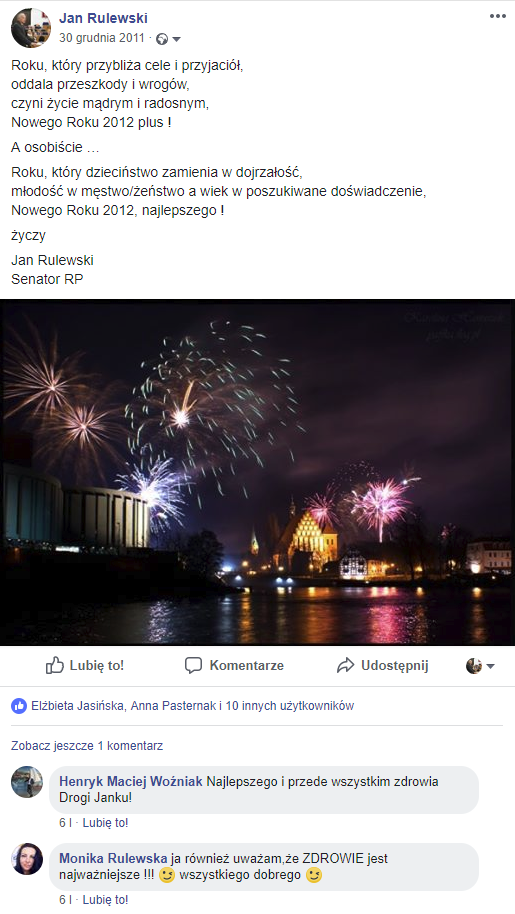
Task: Open Monika Rulewska's avatar picture
Action: coord(27,859)
